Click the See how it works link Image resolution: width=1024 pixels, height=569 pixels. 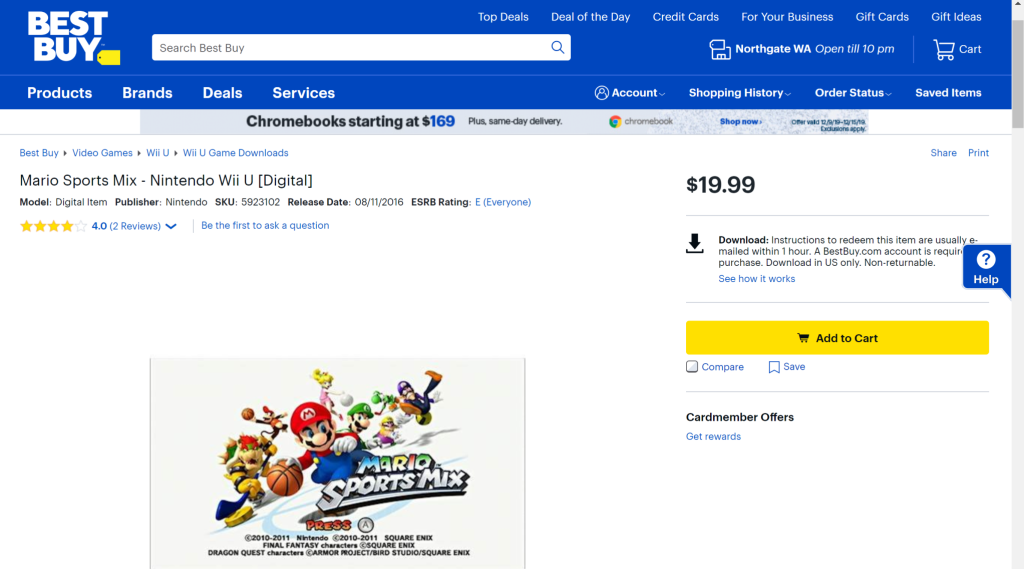coord(757,279)
